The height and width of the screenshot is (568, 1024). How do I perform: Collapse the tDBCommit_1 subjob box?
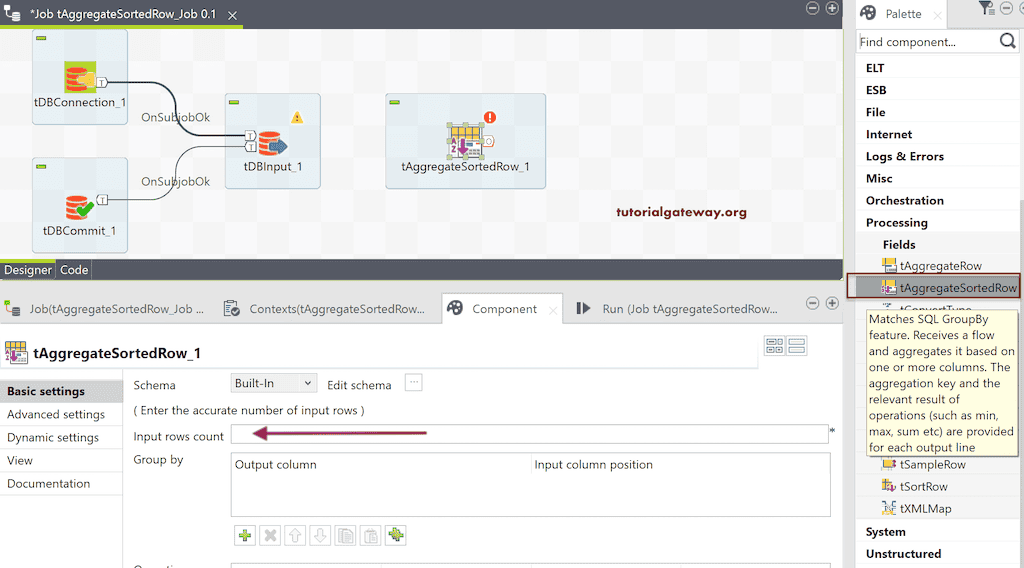click(41, 166)
